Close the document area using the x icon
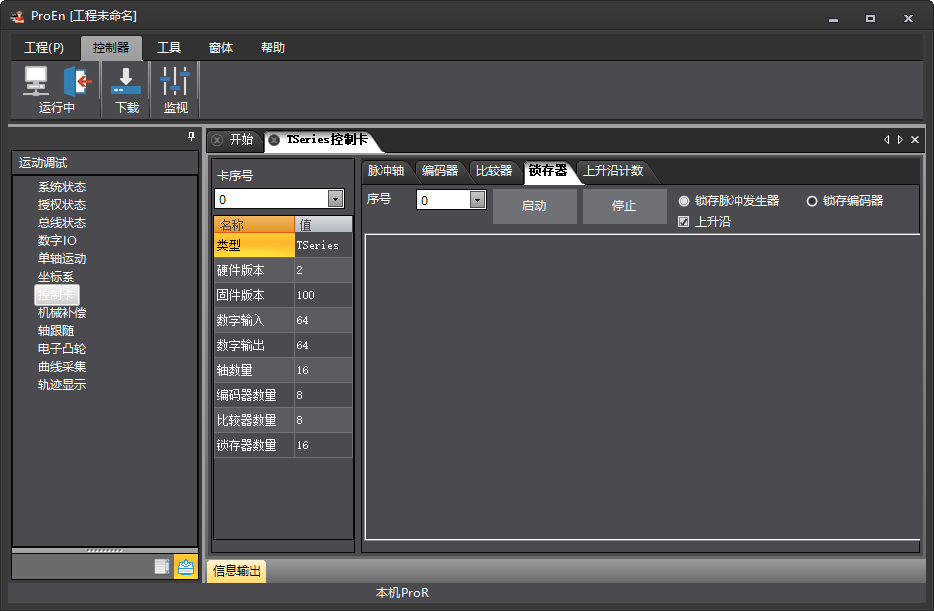The height and width of the screenshot is (611, 934). pos(915,139)
